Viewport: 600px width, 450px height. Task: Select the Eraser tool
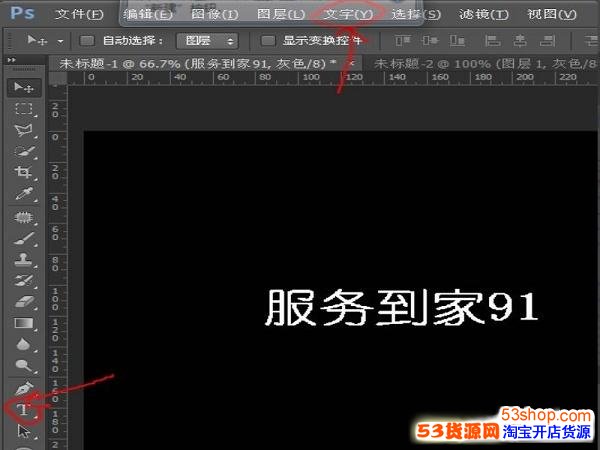(24, 302)
